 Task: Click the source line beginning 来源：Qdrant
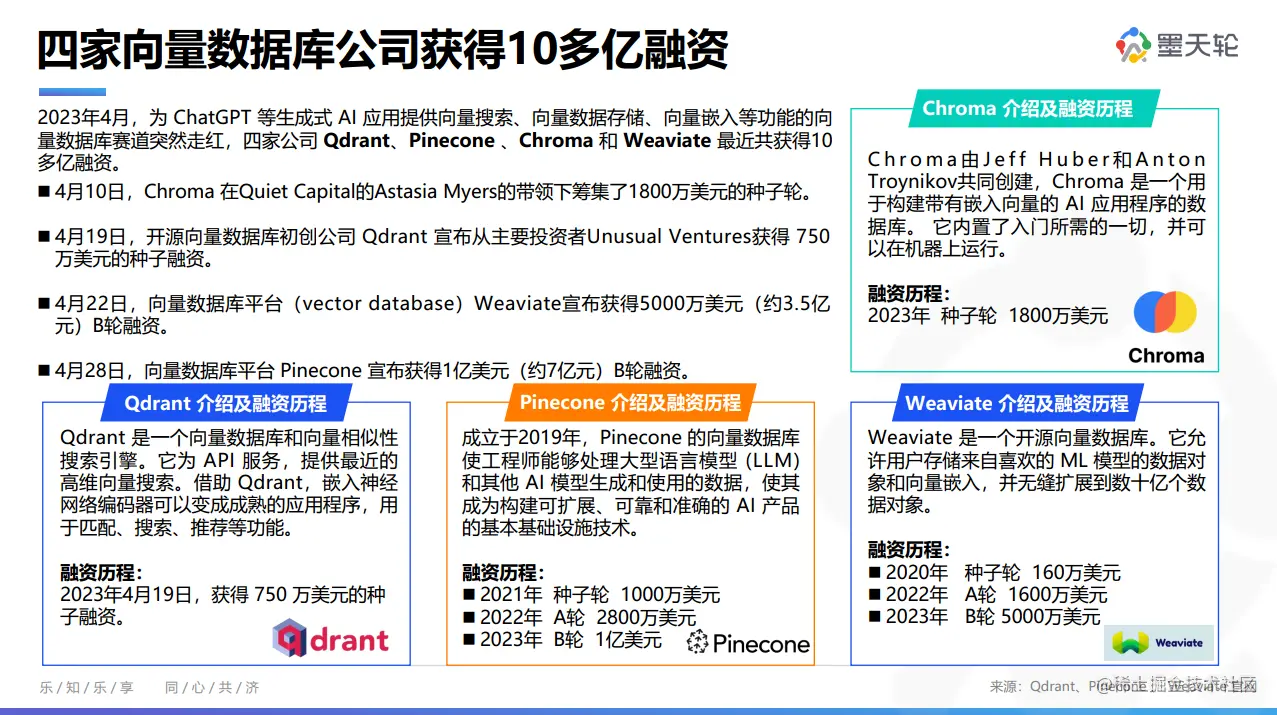pos(1123,686)
